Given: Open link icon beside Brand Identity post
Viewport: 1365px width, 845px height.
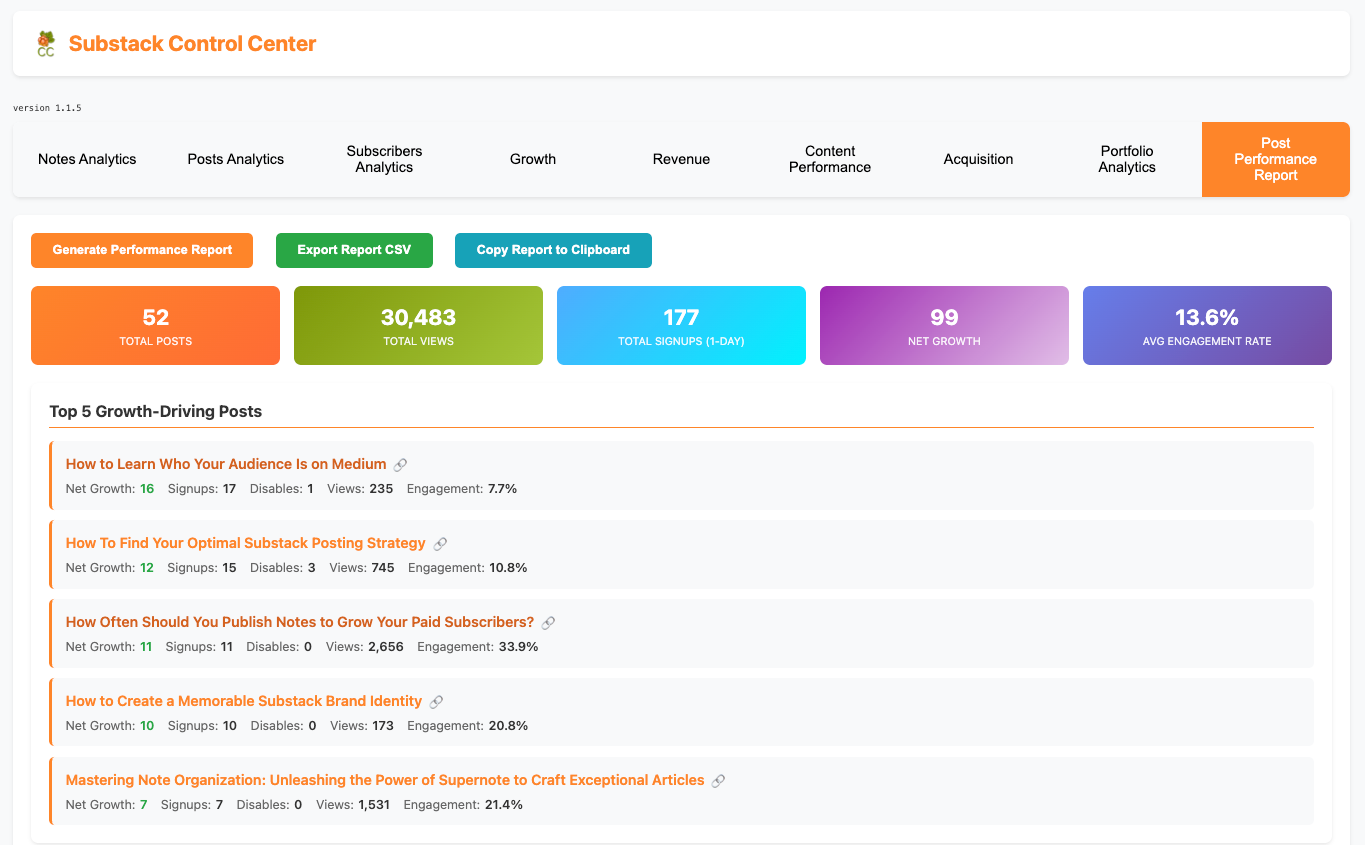Looking at the screenshot, I should coord(436,702).
